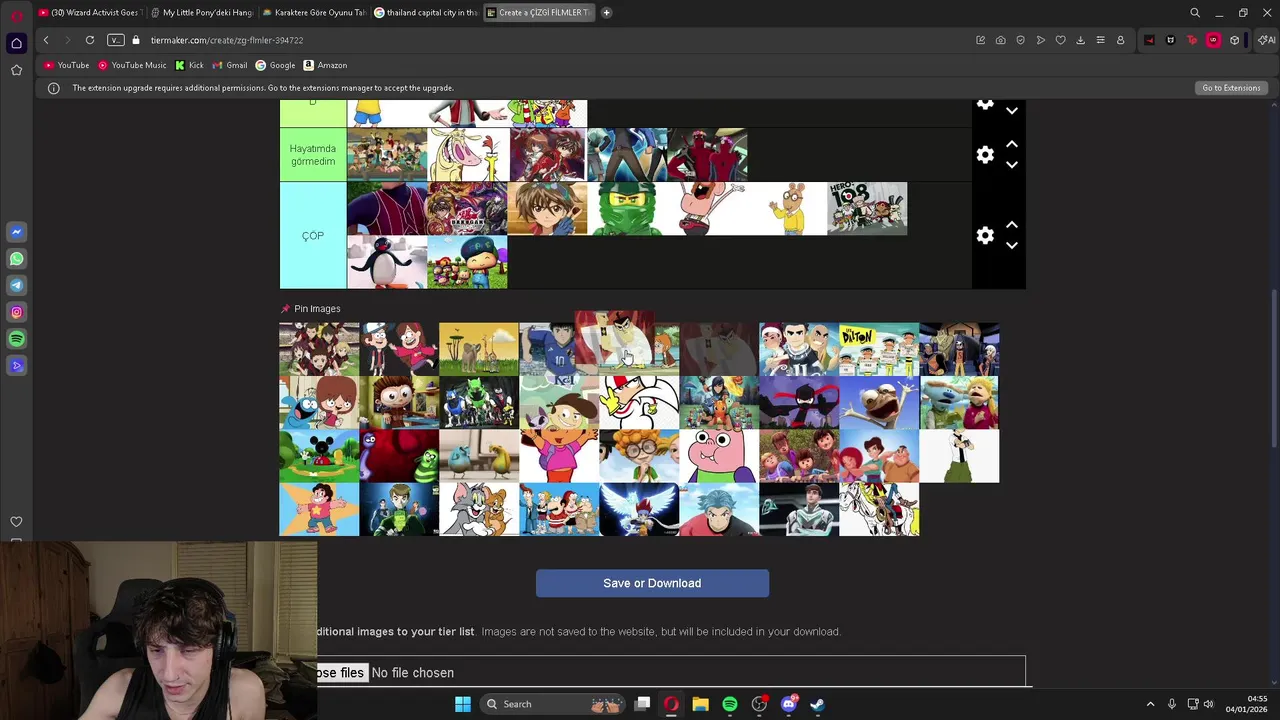
Task: Open Windows Start menu
Action: 463,704
